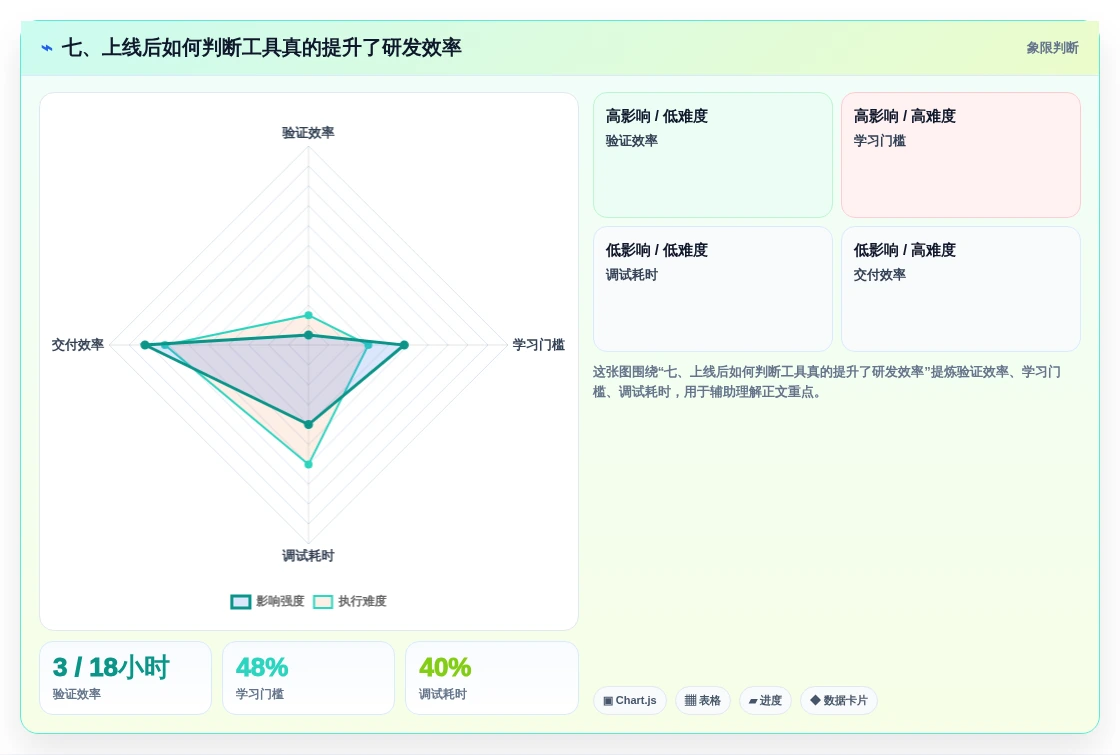
Task: Click the light teal data point near 调试耗时 axis
Action: point(309,464)
